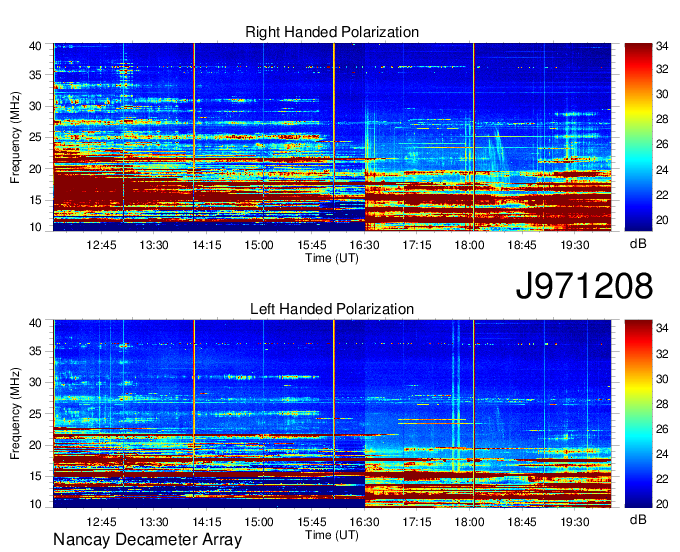Click 15:00 tick under Right Handed plot
Screen dimensions: 680x552
[259, 245]
